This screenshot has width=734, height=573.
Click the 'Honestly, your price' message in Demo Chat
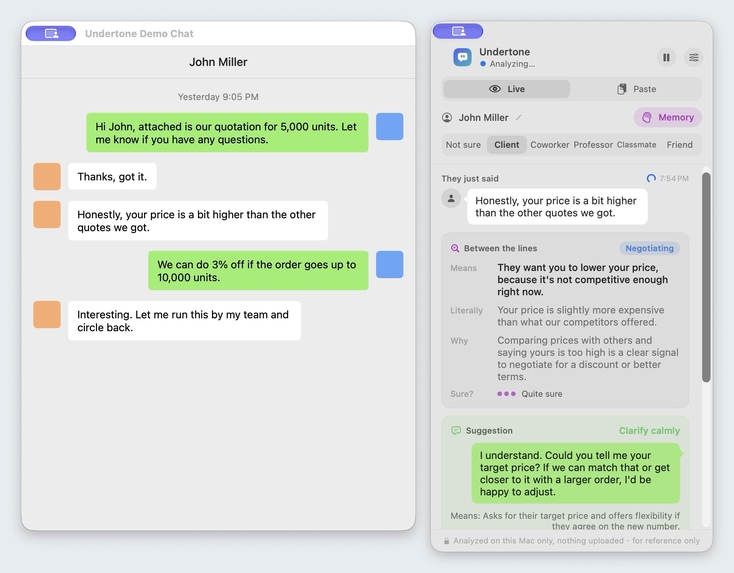pyautogui.click(x=198, y=220)
